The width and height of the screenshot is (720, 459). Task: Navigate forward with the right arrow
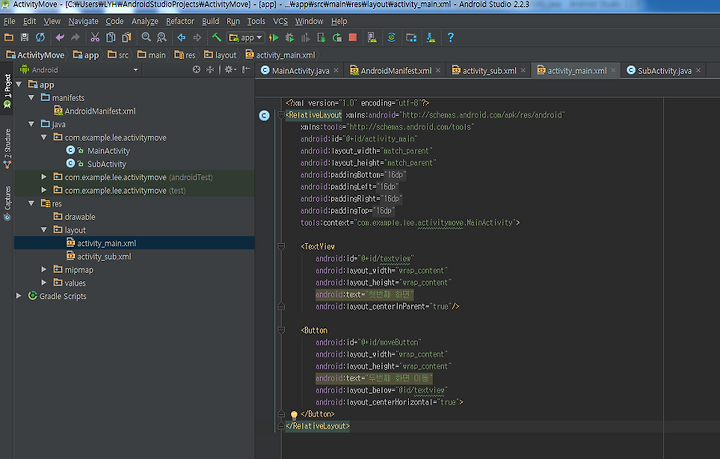[x=197, y=38]
